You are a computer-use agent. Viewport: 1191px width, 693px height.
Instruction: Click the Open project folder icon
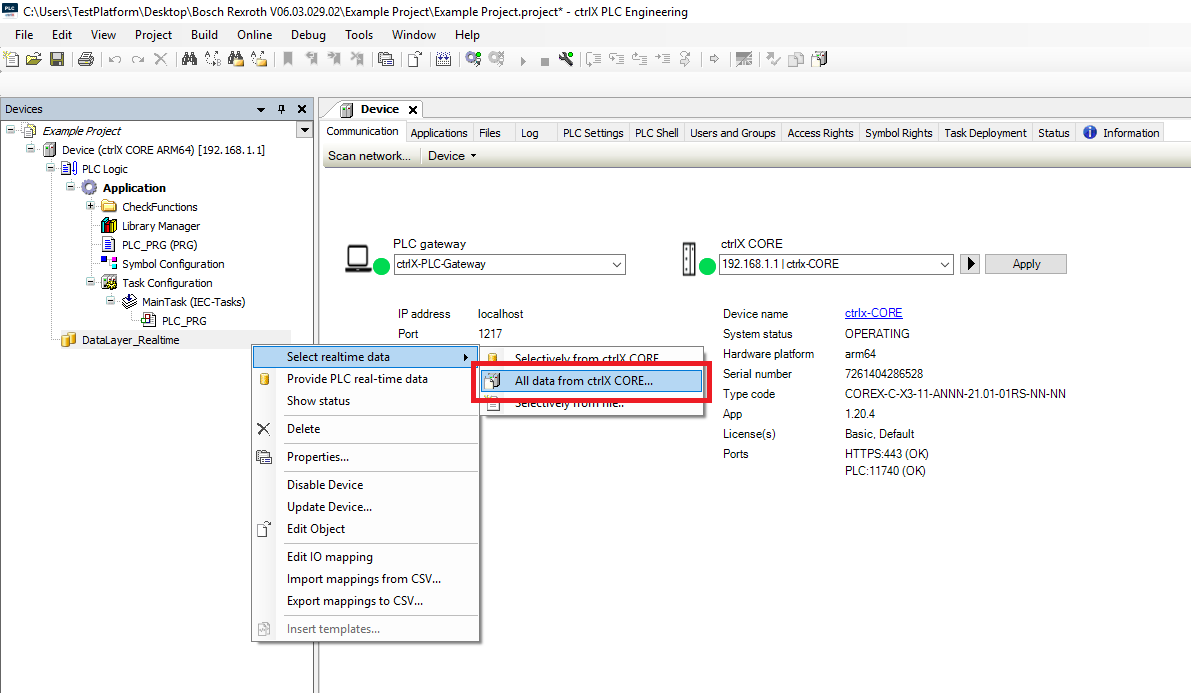[34, 60]
